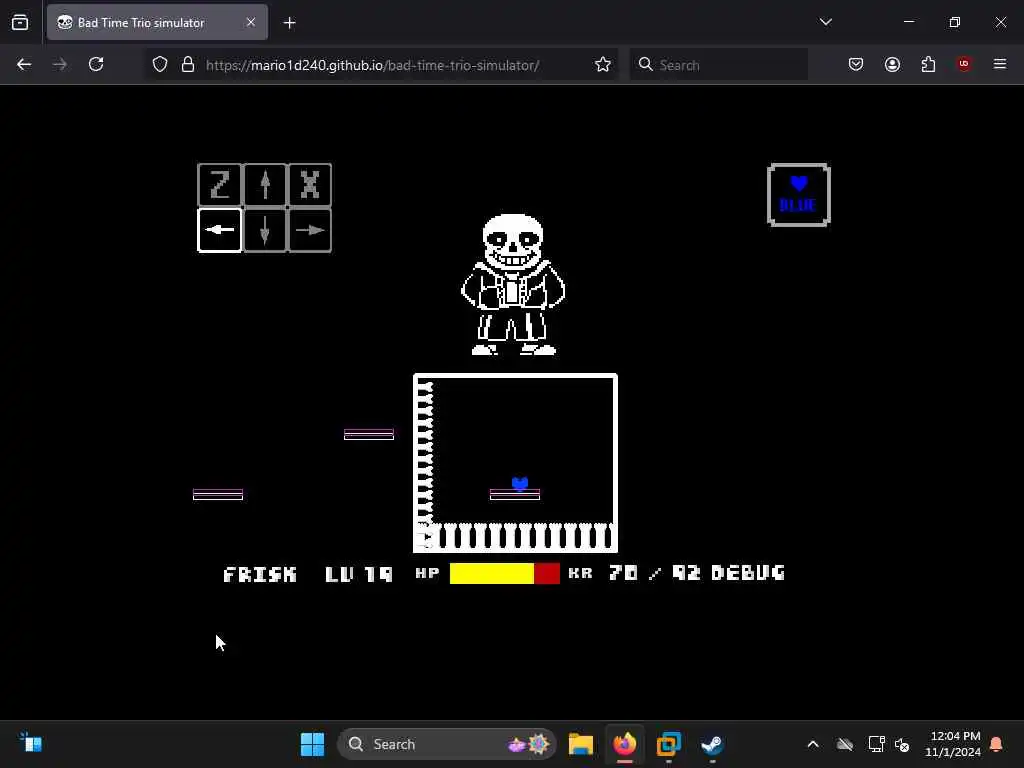Tap the up arrow control key
1024x768 pixels.
tap(264, 185)
